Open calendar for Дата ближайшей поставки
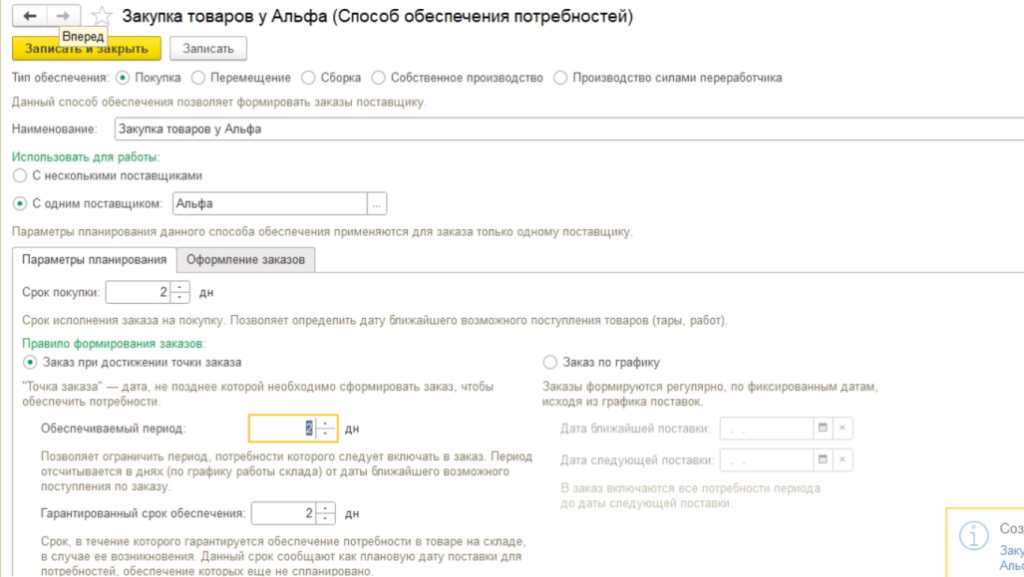1024x577 pixels. pos(823,428)
